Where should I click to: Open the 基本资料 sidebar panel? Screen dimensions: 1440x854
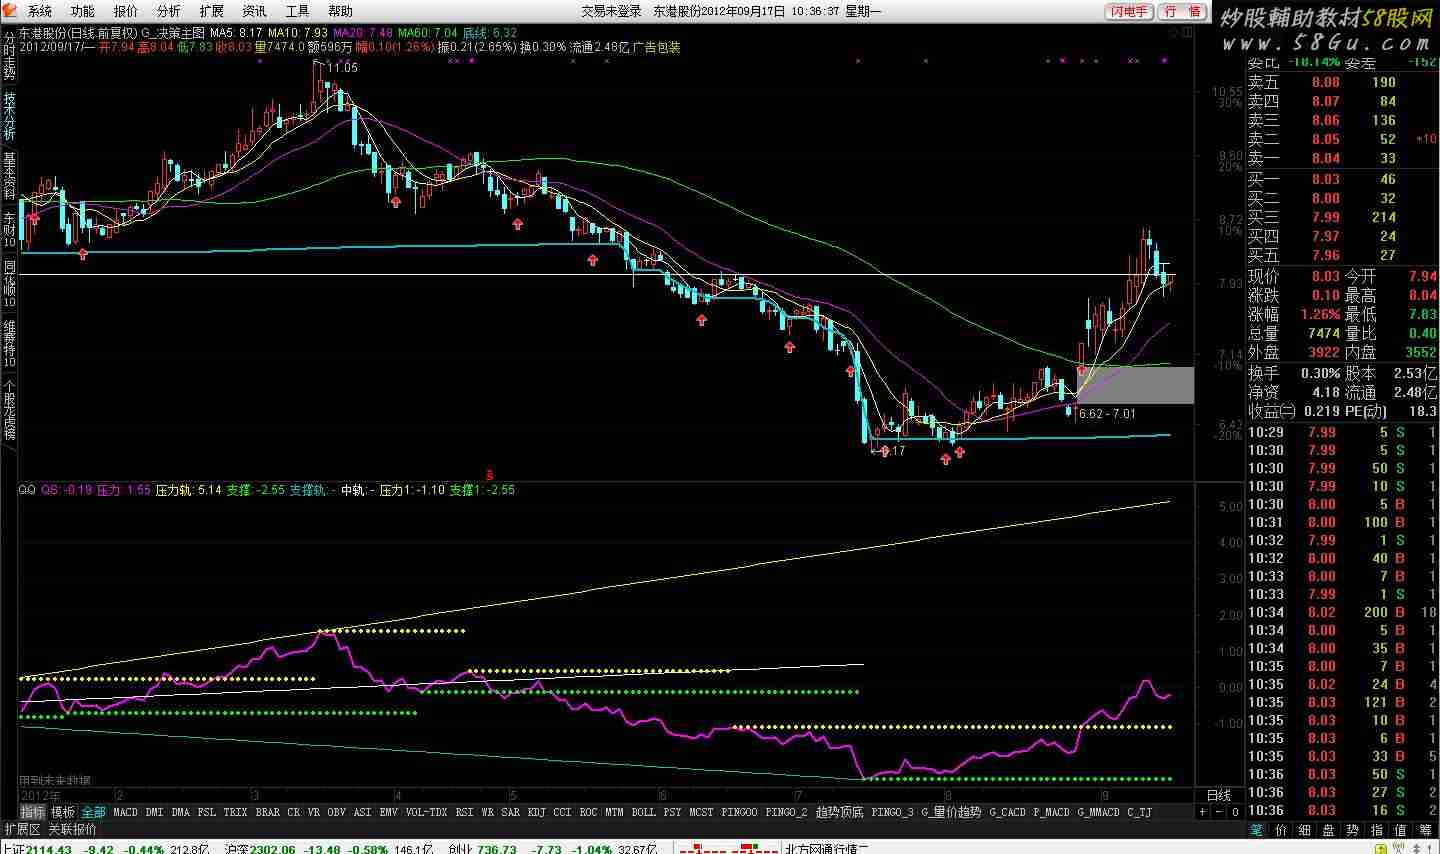9,175
